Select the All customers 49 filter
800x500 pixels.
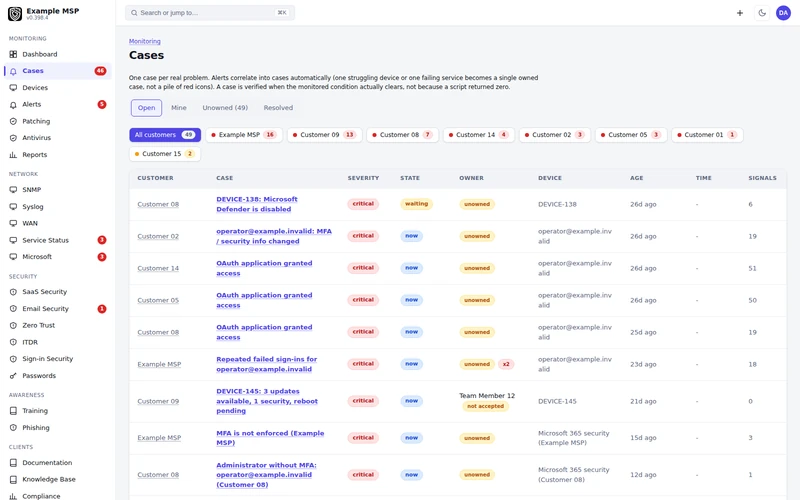165,135
